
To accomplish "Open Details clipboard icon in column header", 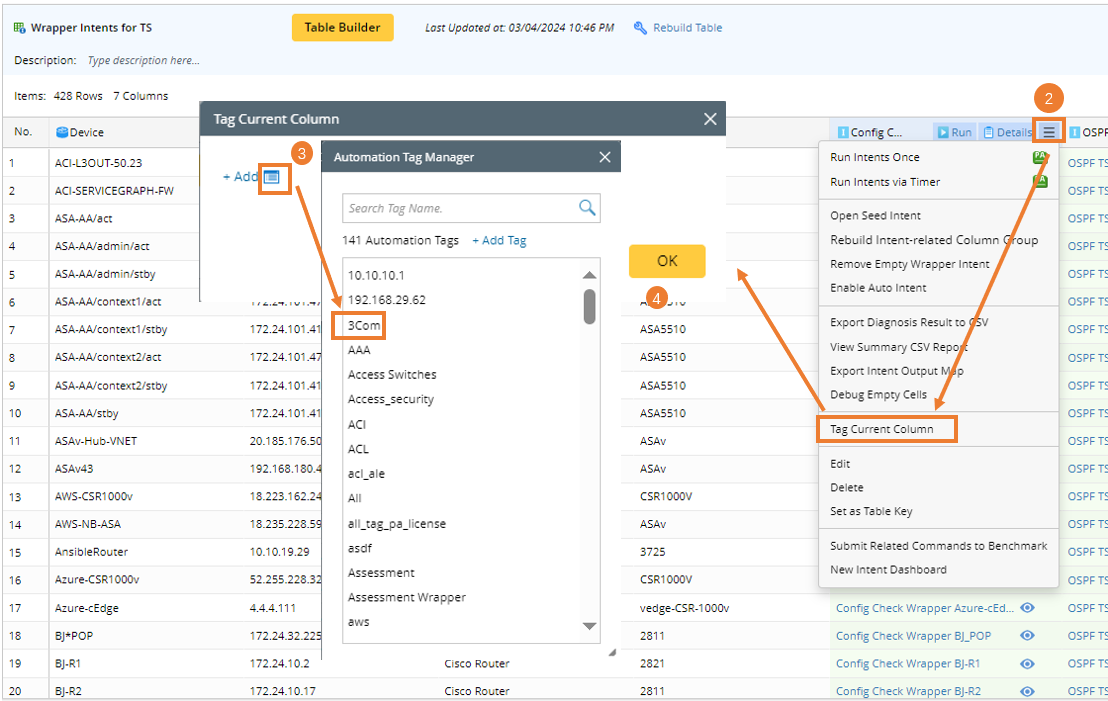I will (x=988, y=132).
